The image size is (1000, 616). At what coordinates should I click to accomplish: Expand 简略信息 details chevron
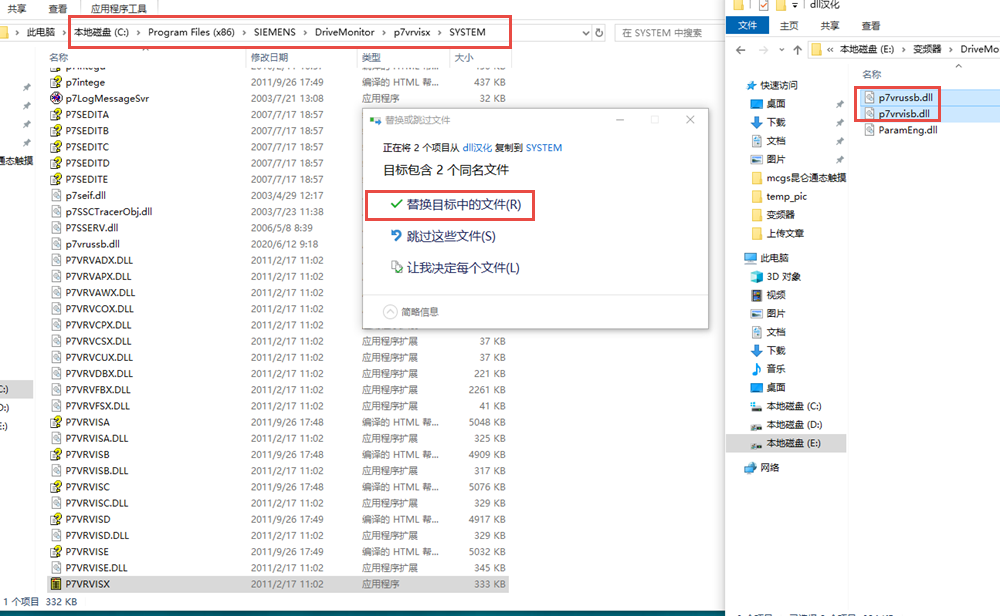(x=390, y=311)
